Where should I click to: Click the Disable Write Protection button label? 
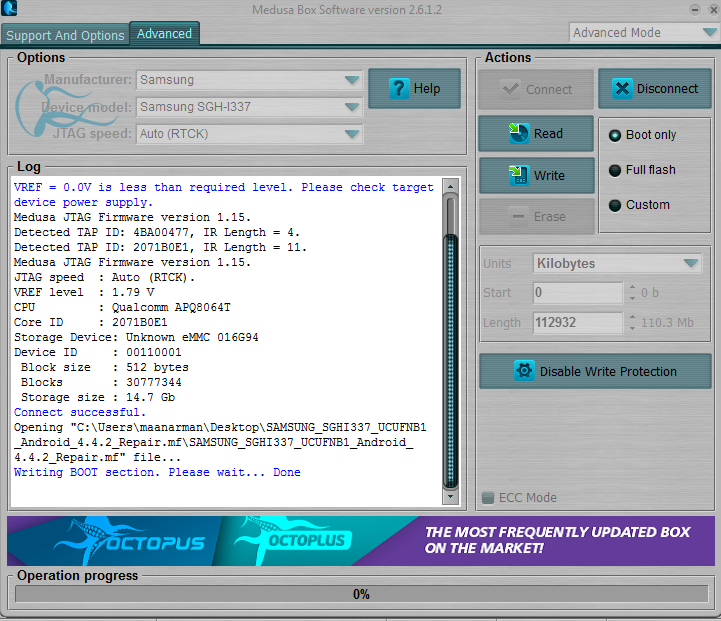point(608,371)
